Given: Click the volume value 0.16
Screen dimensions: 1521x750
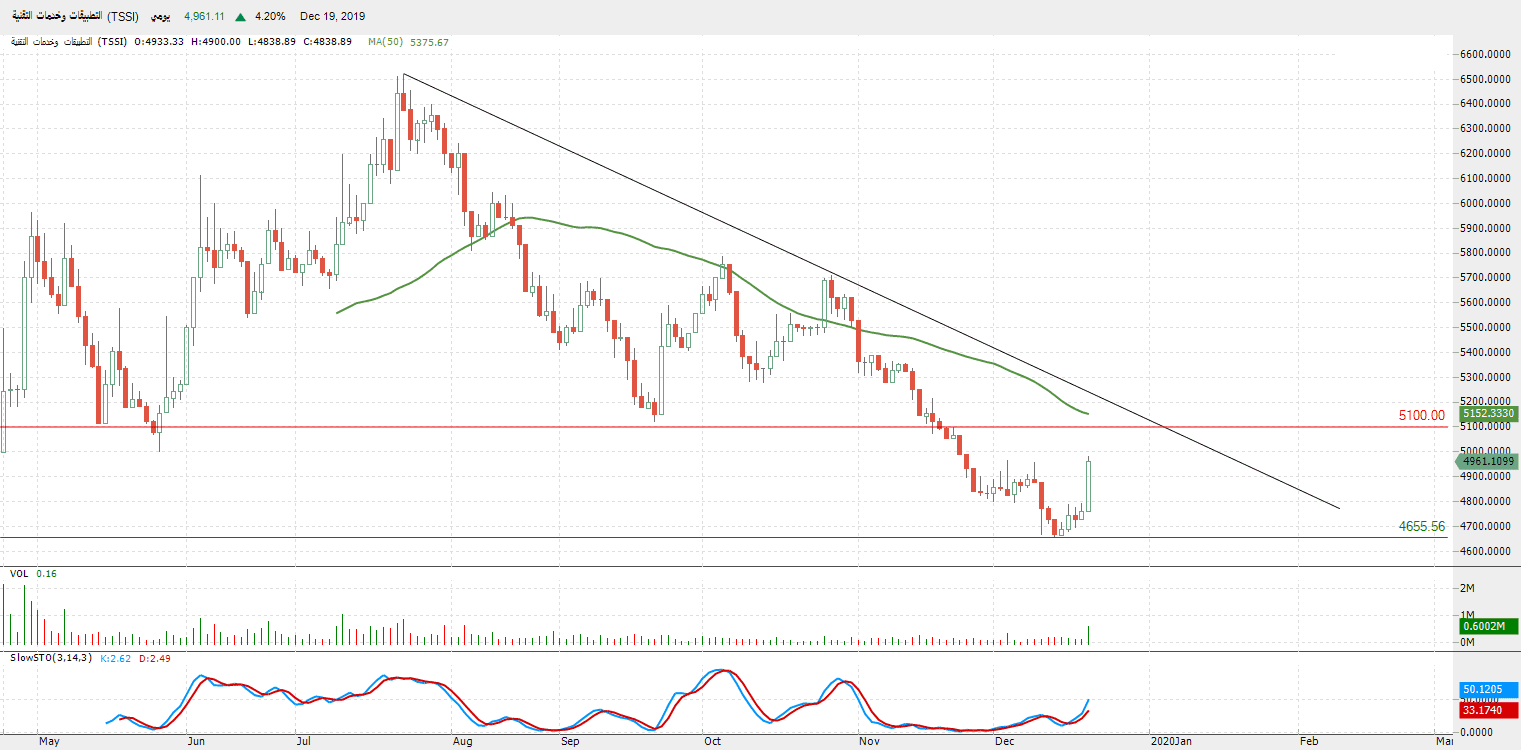Looking at the screenshot, I should click(x=46, y=574).
